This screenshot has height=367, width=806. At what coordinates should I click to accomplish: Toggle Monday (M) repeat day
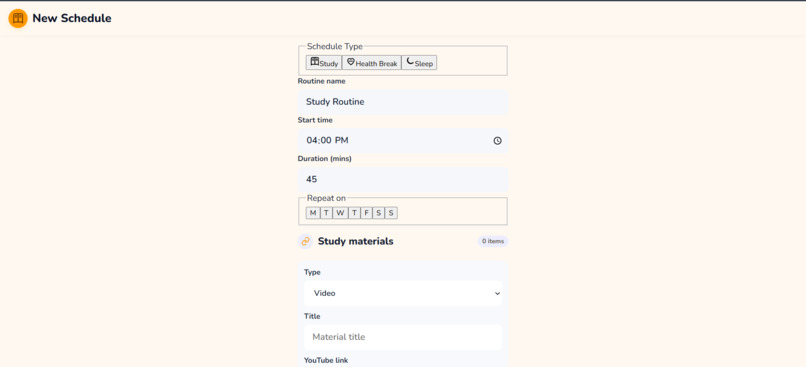coord(313,213)
